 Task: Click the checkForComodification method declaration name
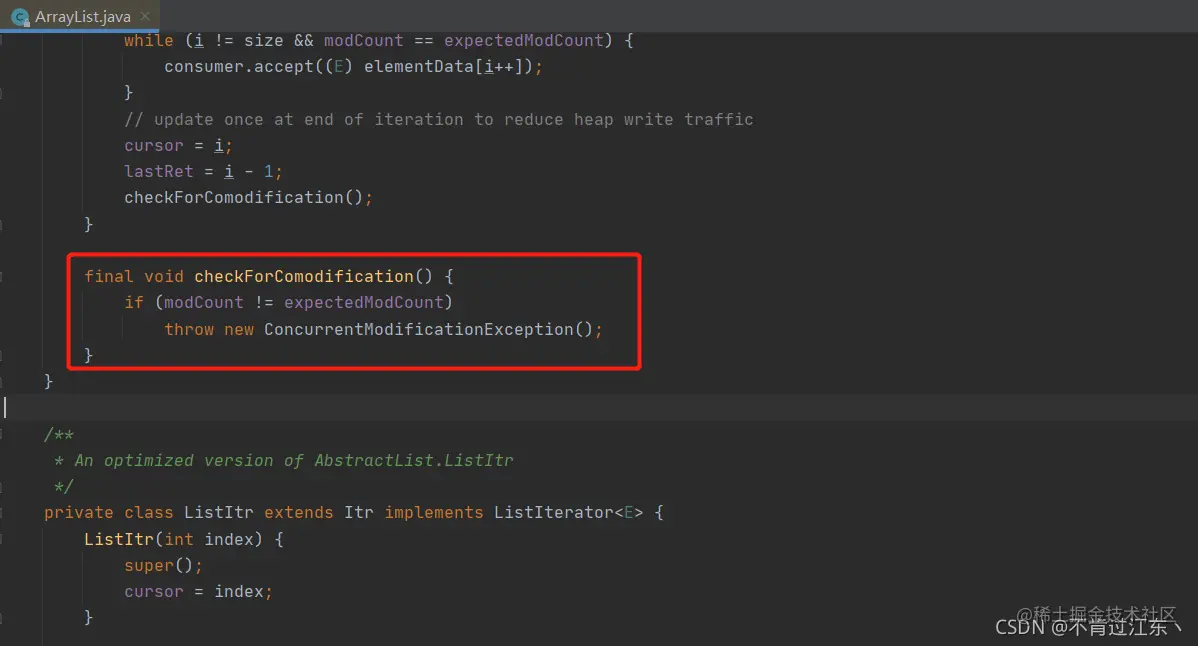(x=304, y=276)
